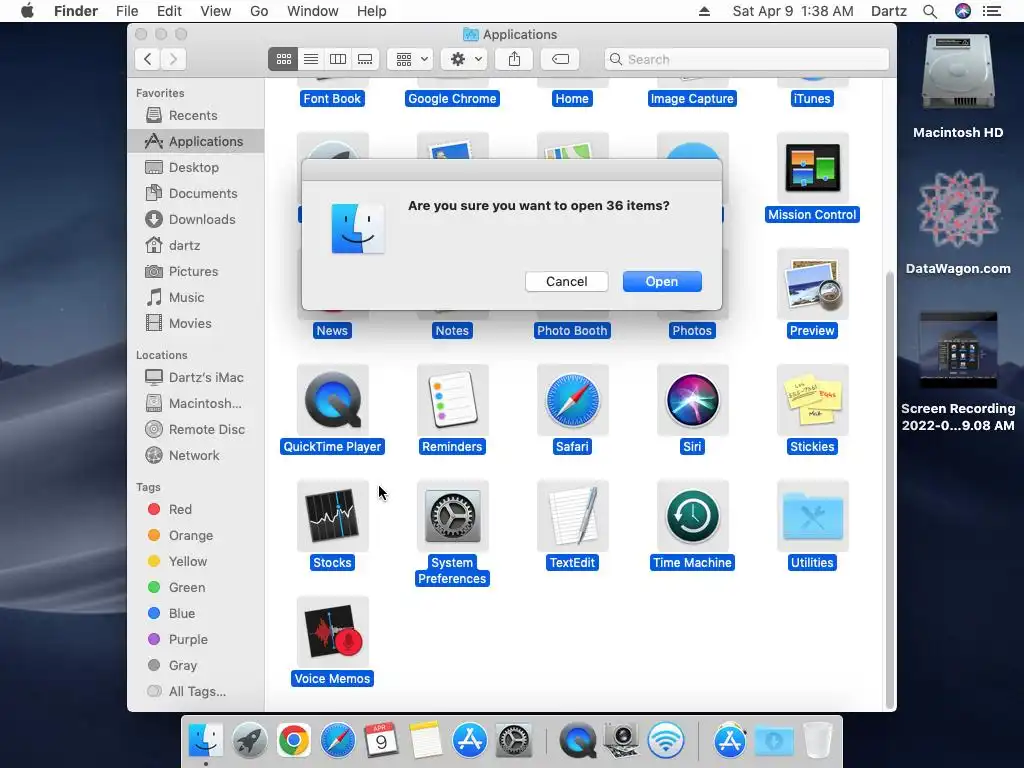Select the Green tag in sidebar
The height and width of the screenshot is (768, 1024).
195,588
